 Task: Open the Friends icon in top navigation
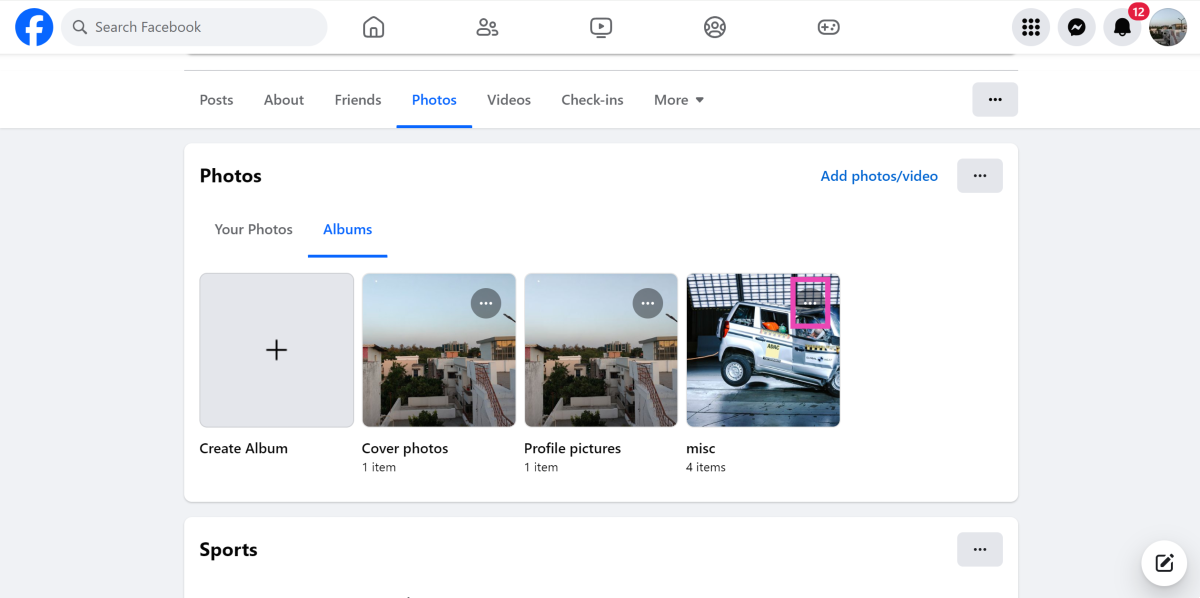487,27
